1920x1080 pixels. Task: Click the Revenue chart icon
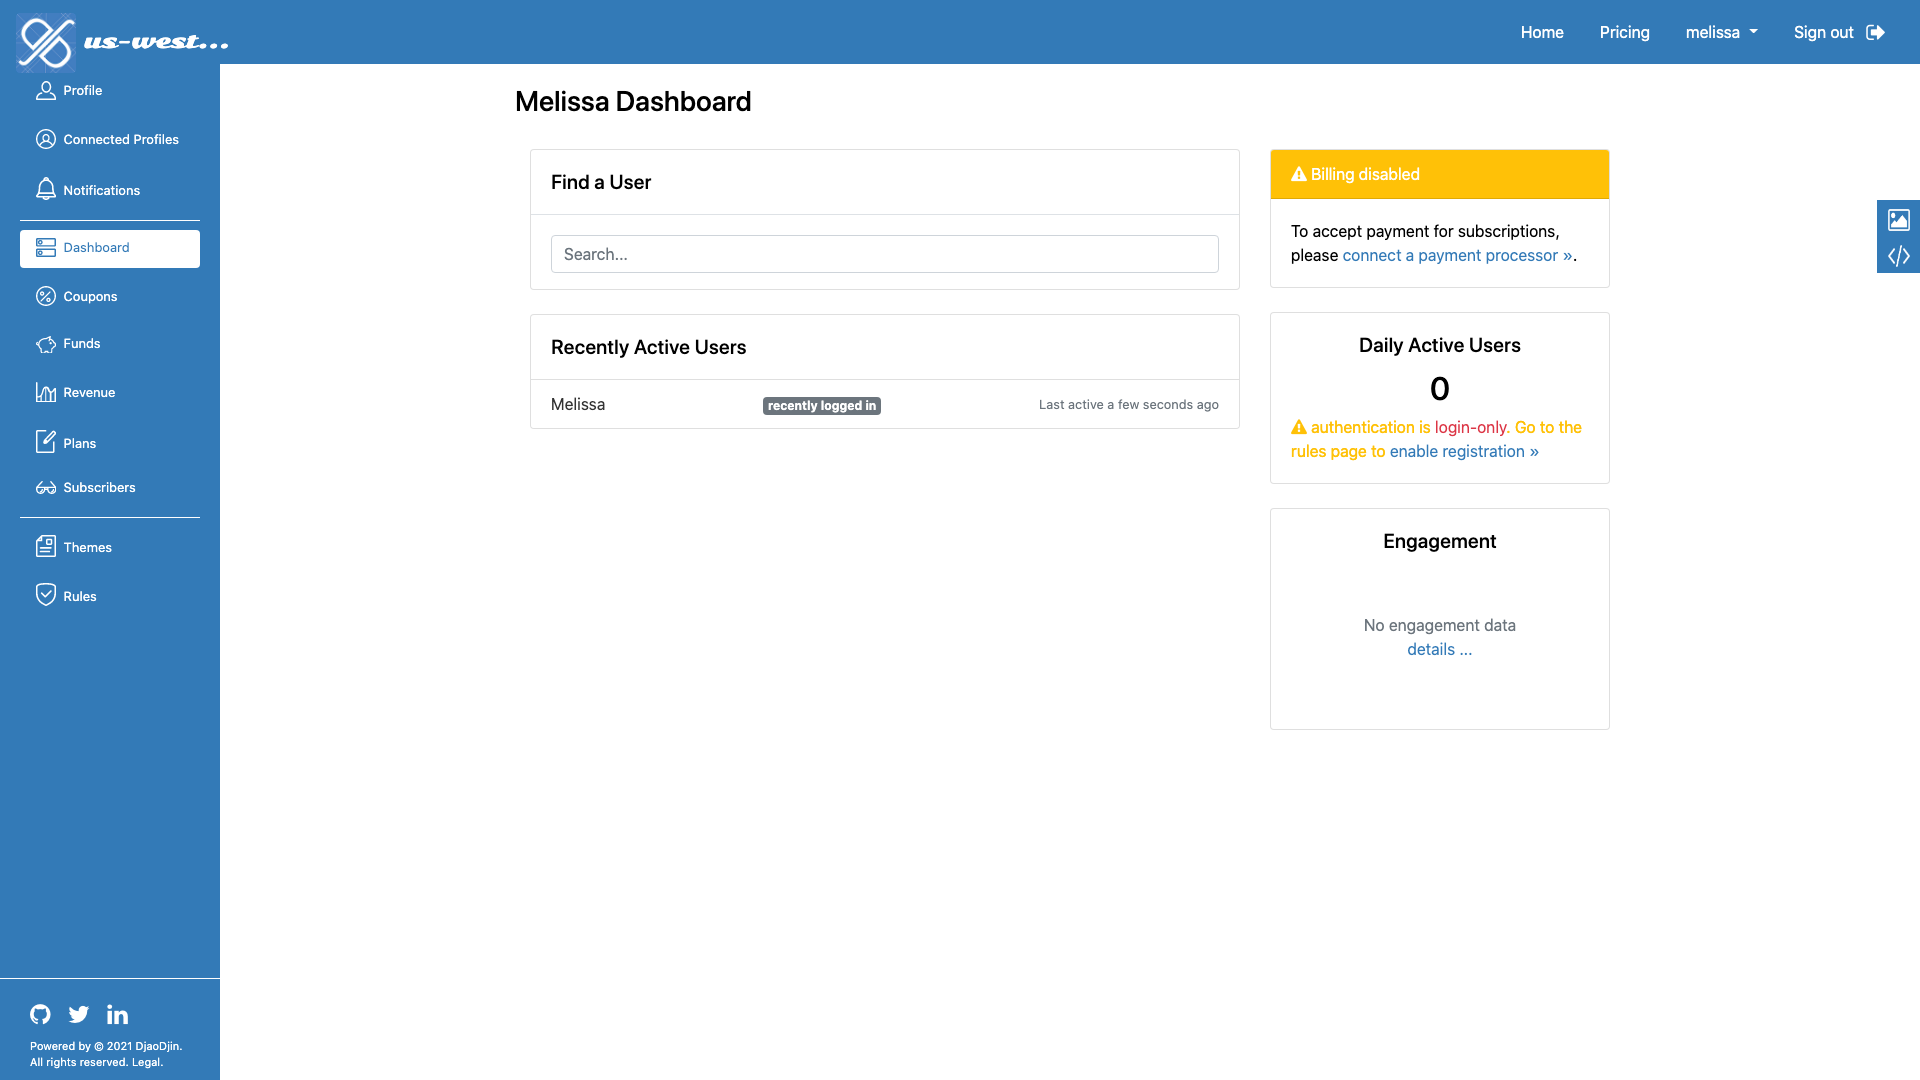46,393
